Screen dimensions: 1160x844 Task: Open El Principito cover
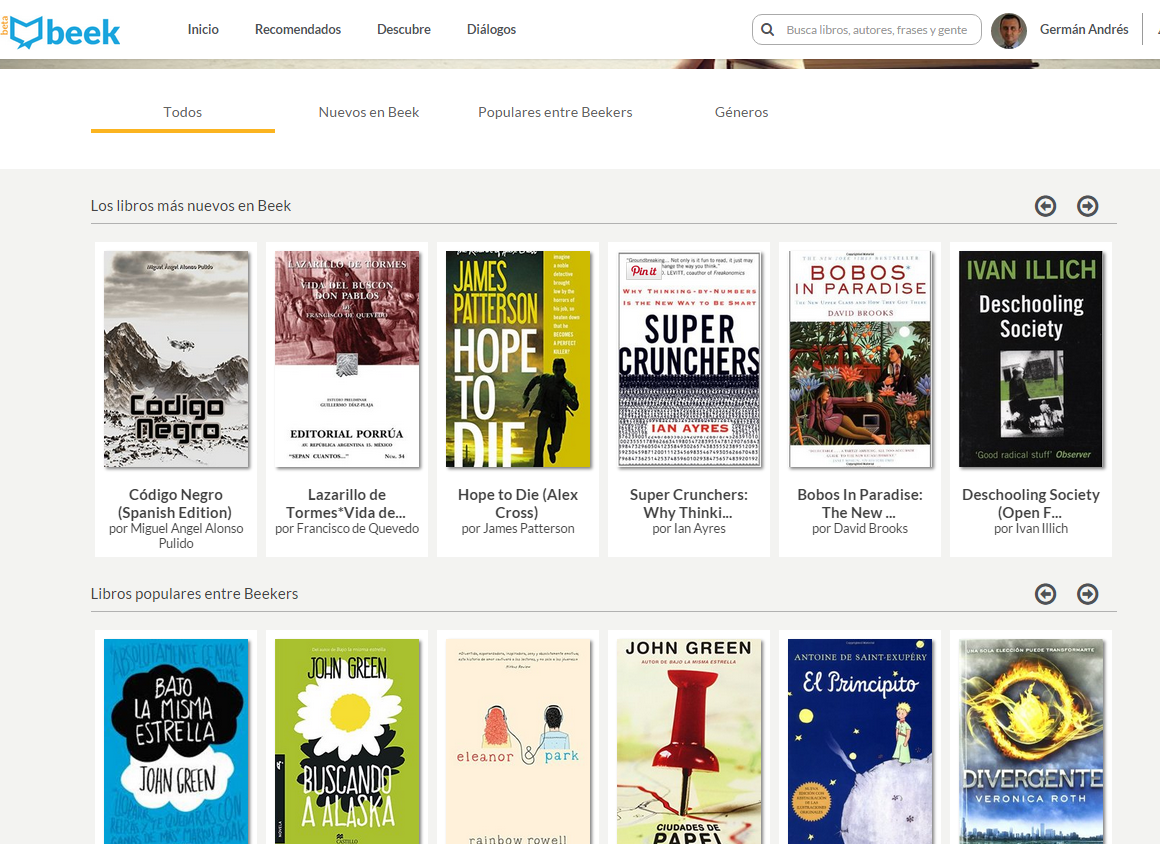[x=860, y=741]
